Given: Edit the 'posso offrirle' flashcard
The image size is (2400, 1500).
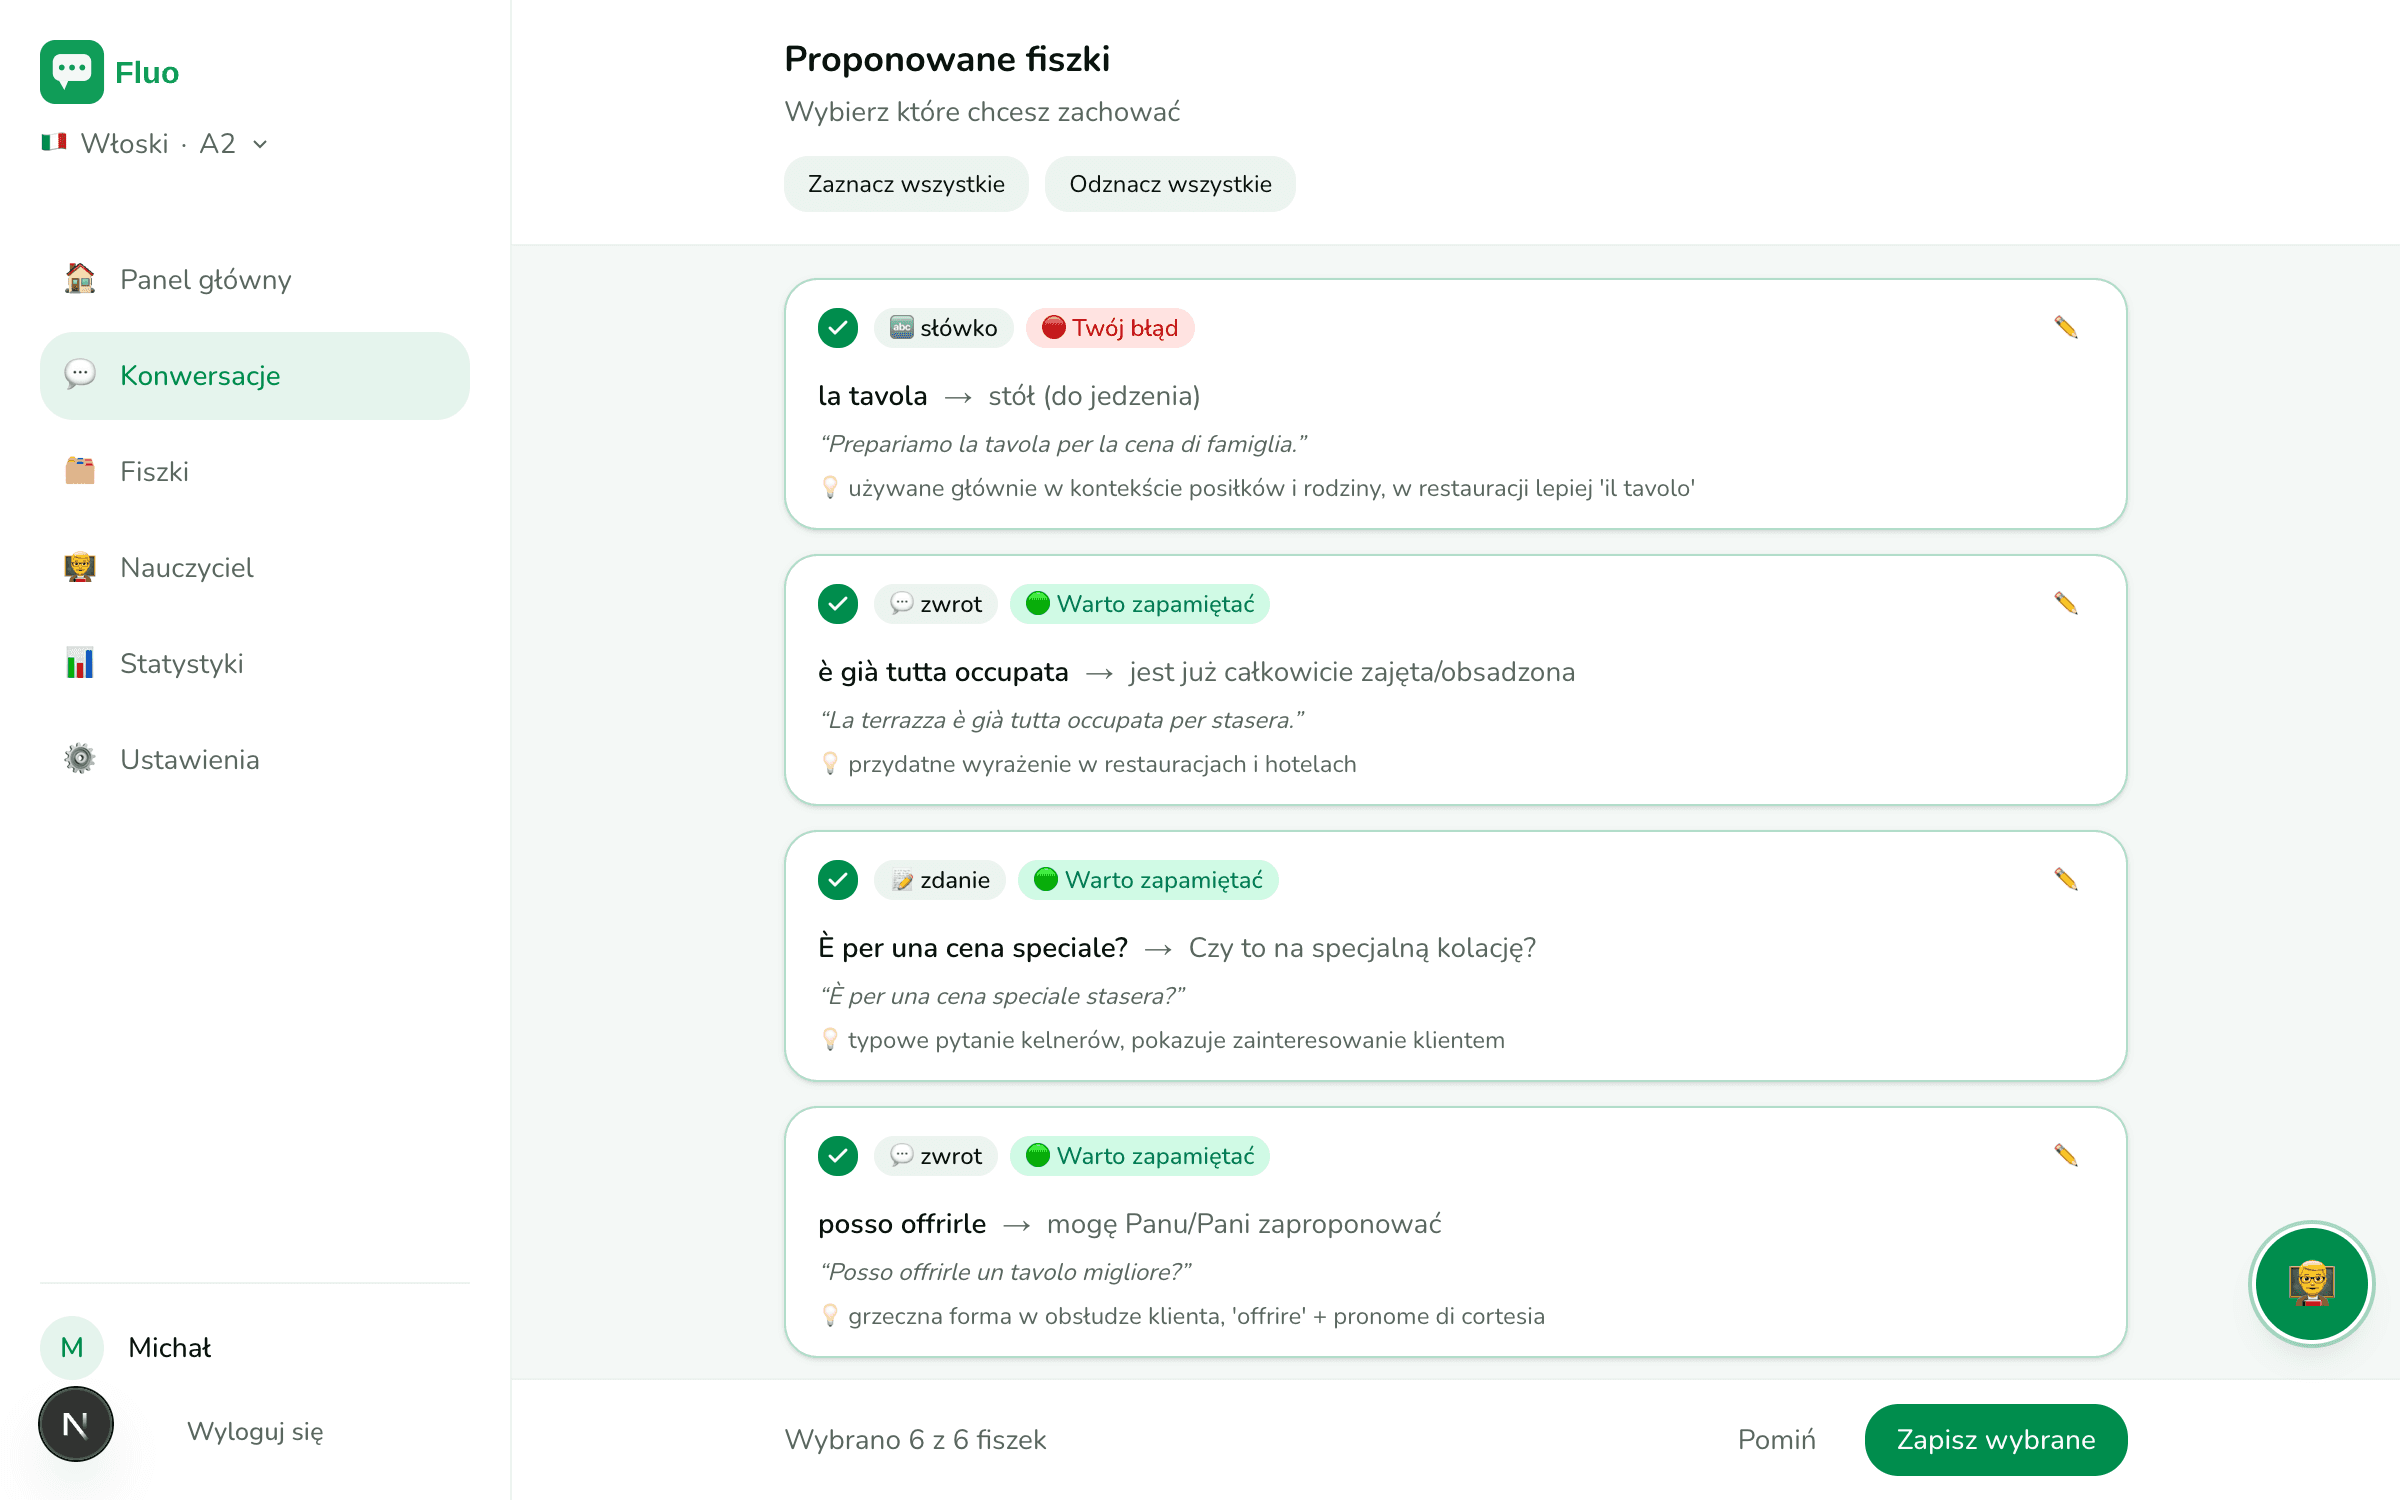Looking at the screenshot, I should (2066, 1155).
